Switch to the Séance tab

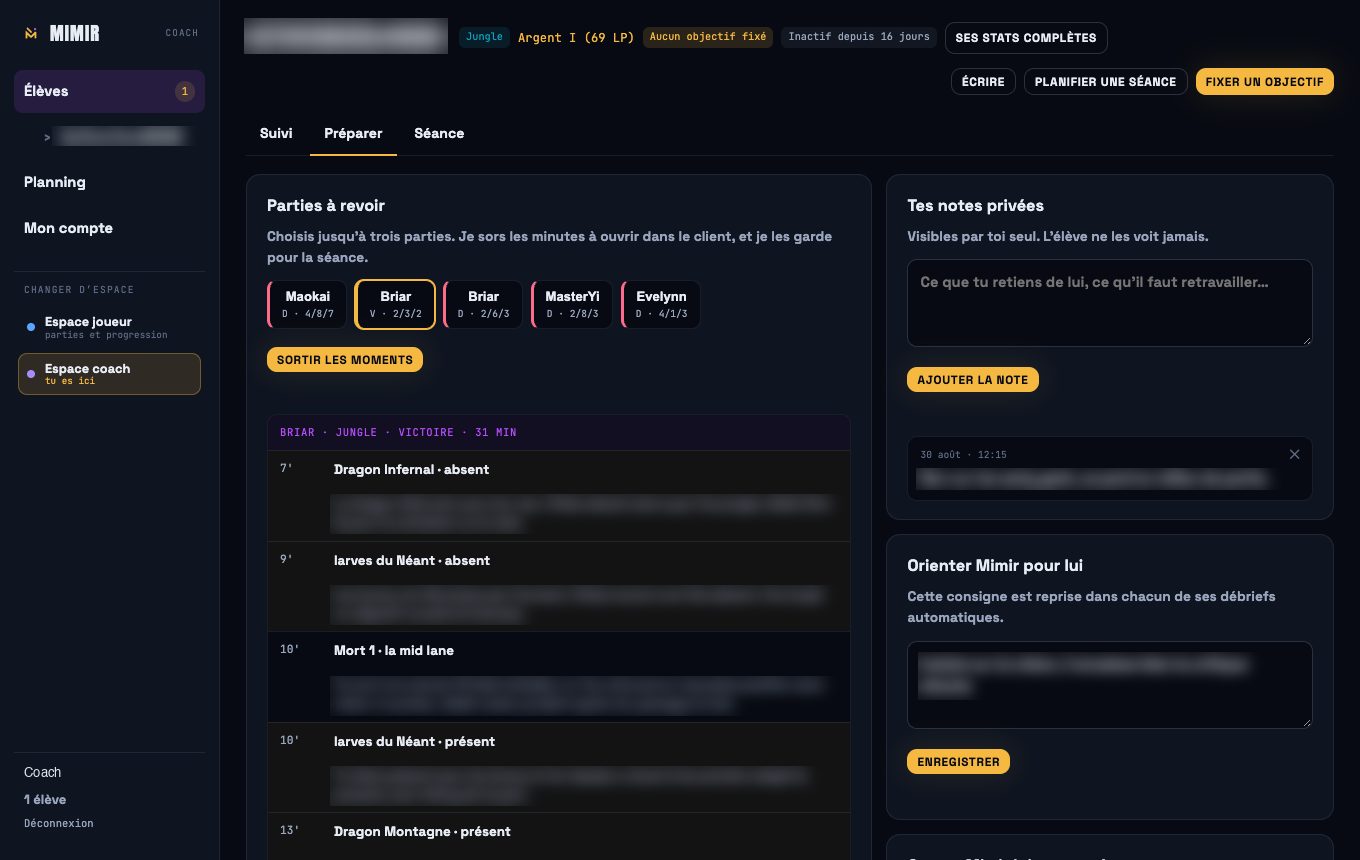click(439, 133)
